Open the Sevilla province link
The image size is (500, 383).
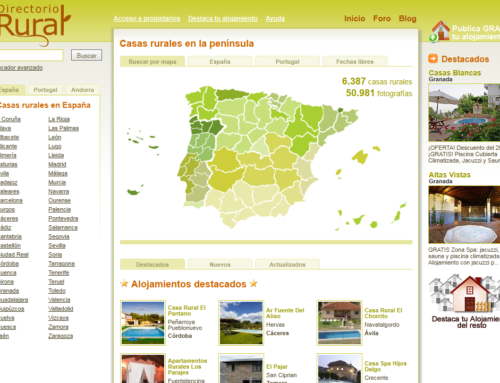click(57, 245)
